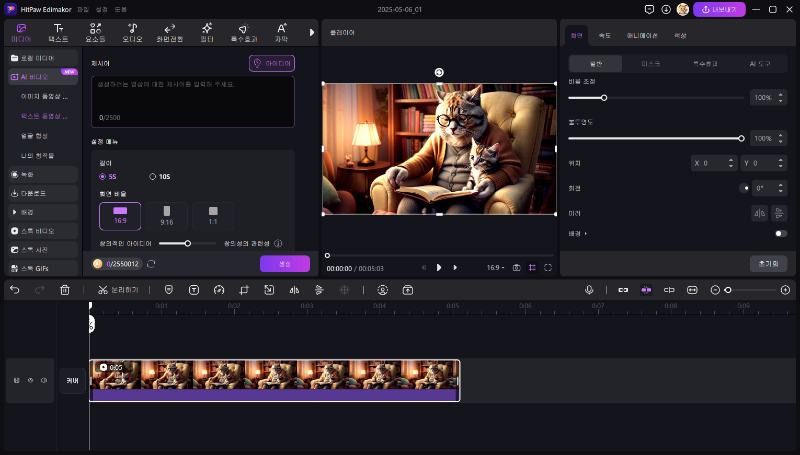Enter fullscreen preview mode

[x=548, y=268]
